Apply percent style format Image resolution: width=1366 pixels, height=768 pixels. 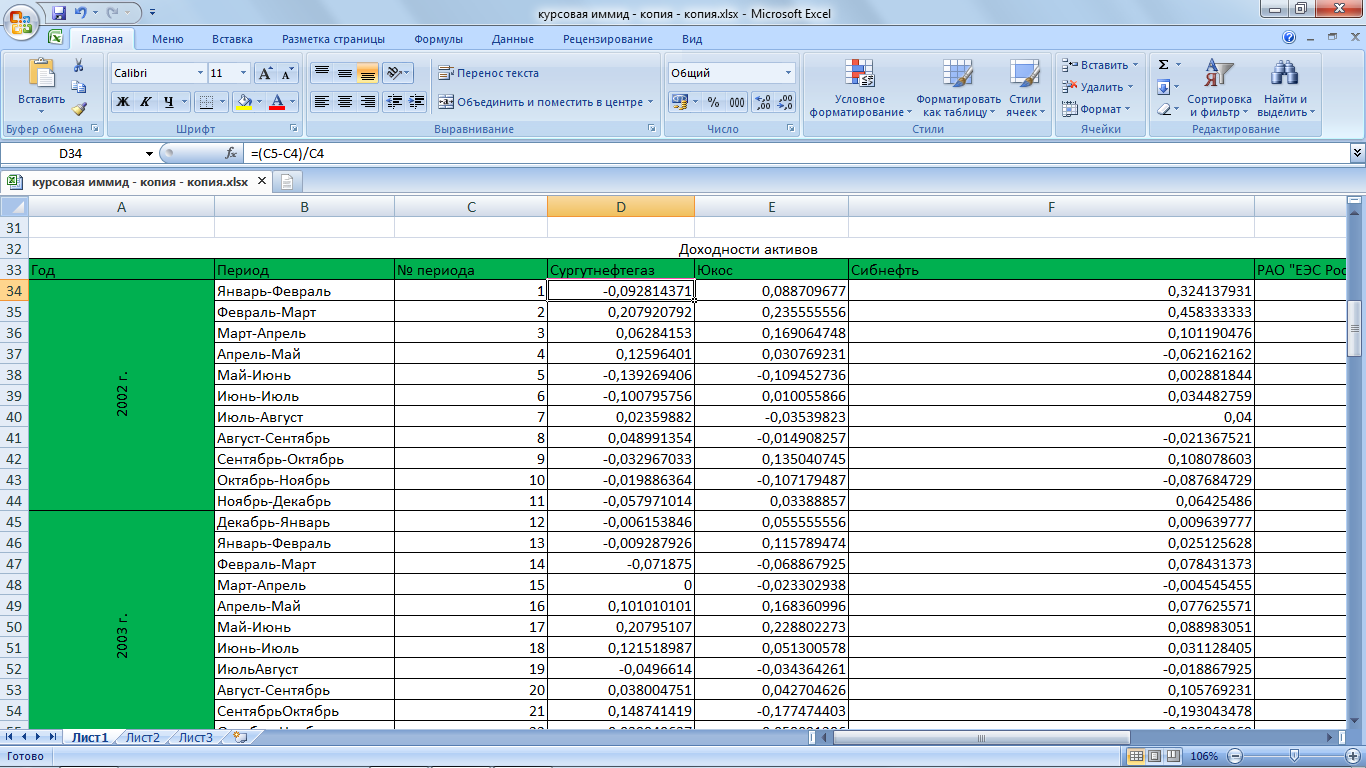713,101
